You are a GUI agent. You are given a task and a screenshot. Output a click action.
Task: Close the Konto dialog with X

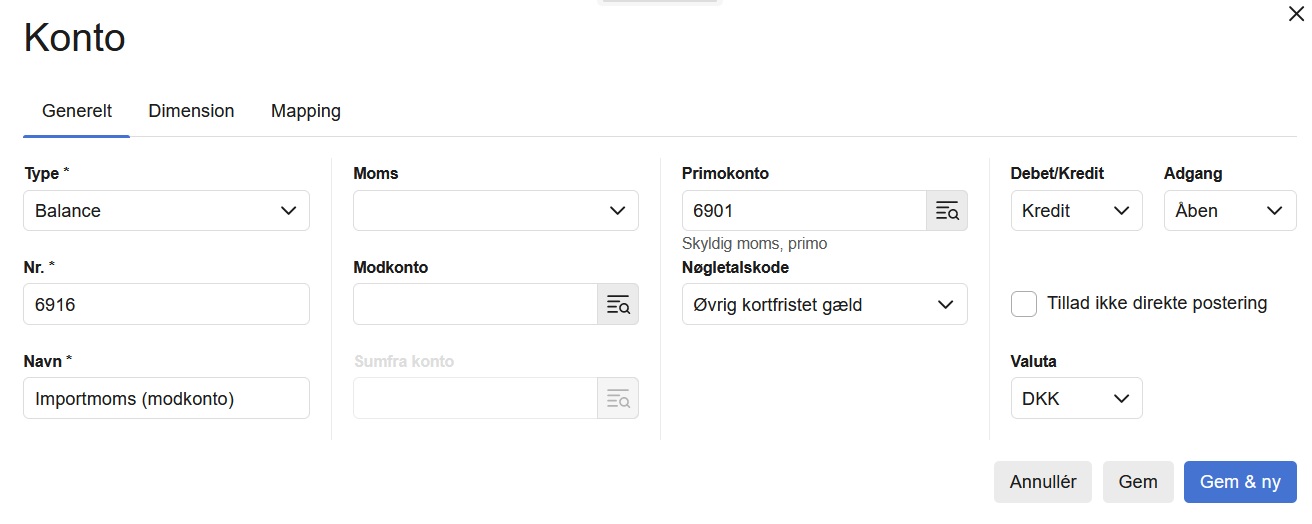click(x=1296, y=14)
